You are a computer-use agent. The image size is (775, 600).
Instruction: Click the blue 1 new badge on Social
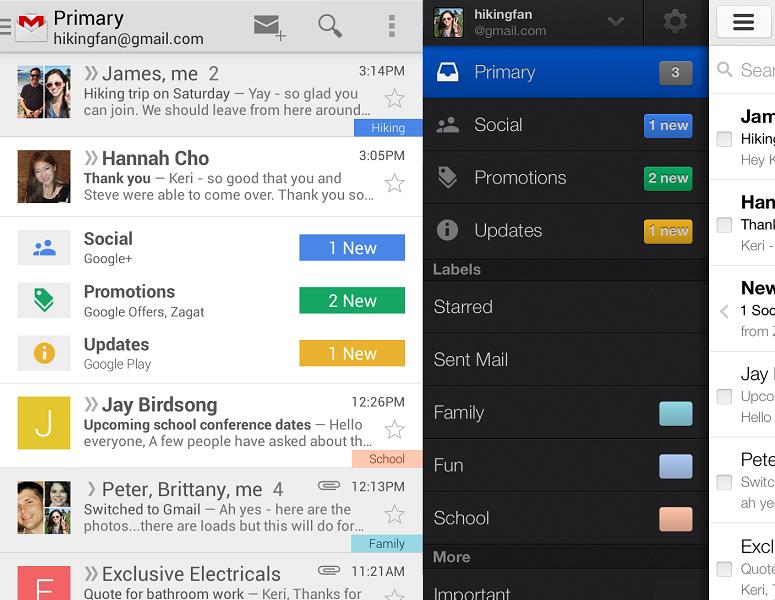(x=668, y=126)
